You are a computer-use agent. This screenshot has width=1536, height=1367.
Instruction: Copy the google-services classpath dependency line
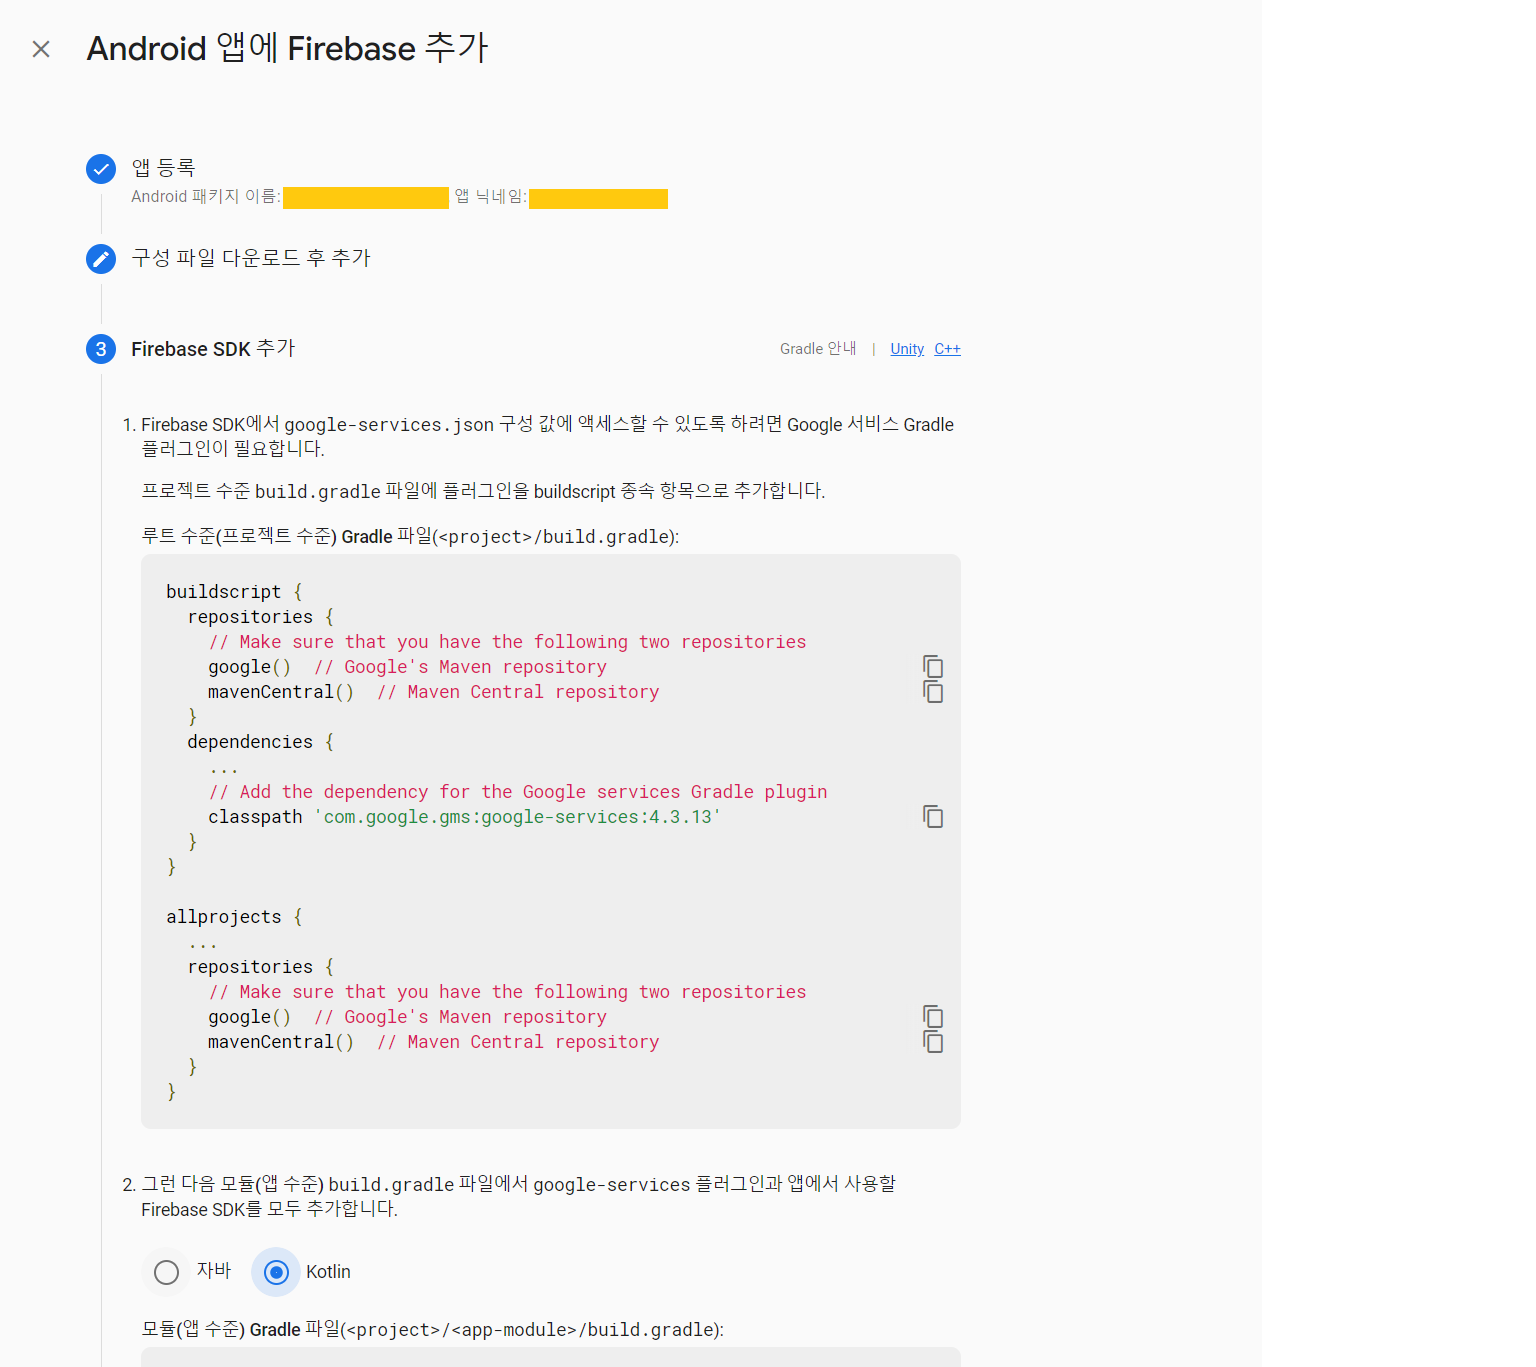coord(933,817)
